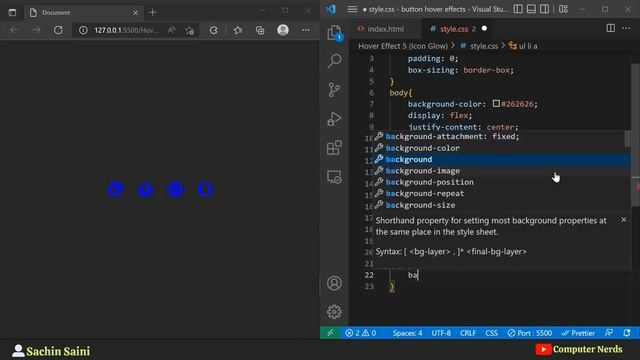640x360 pixels.
Task: Click the browser back arrow
Action: tap(14, 30)
